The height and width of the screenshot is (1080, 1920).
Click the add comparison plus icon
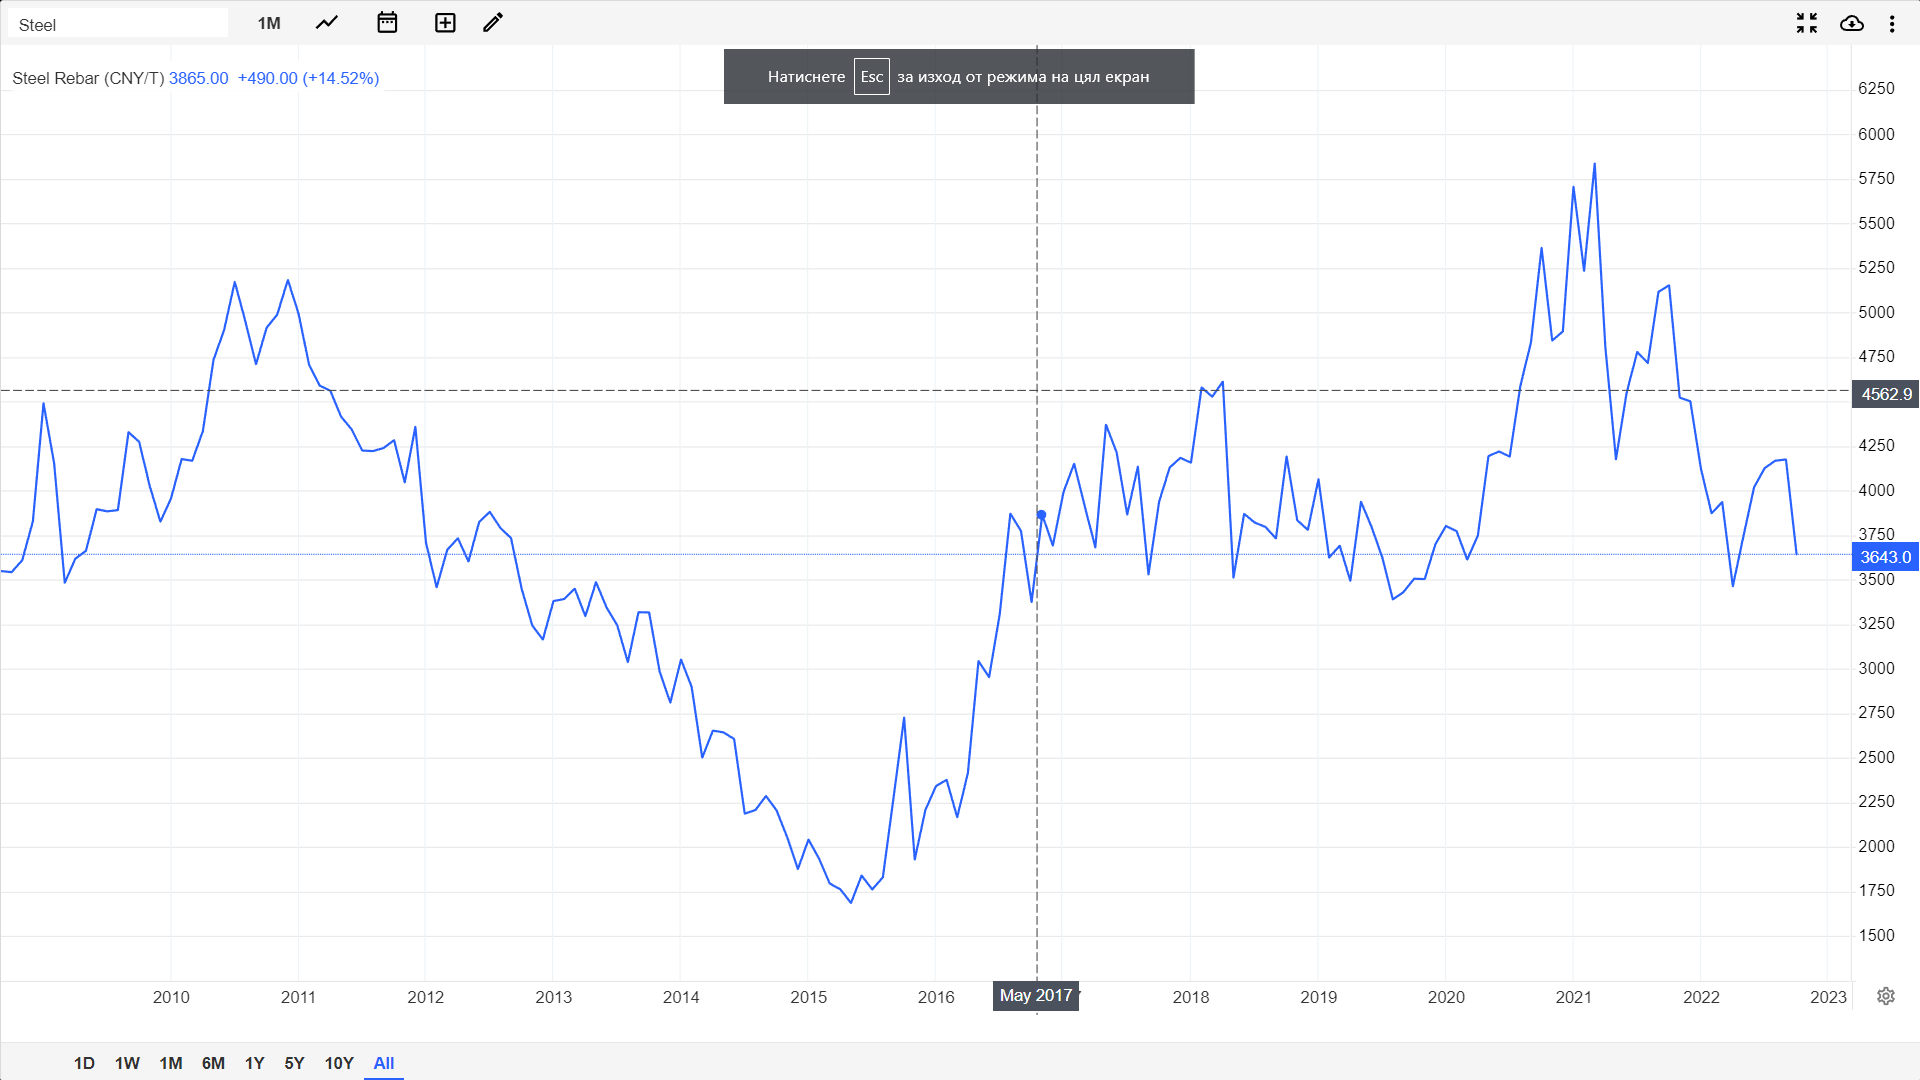point(445,23)
